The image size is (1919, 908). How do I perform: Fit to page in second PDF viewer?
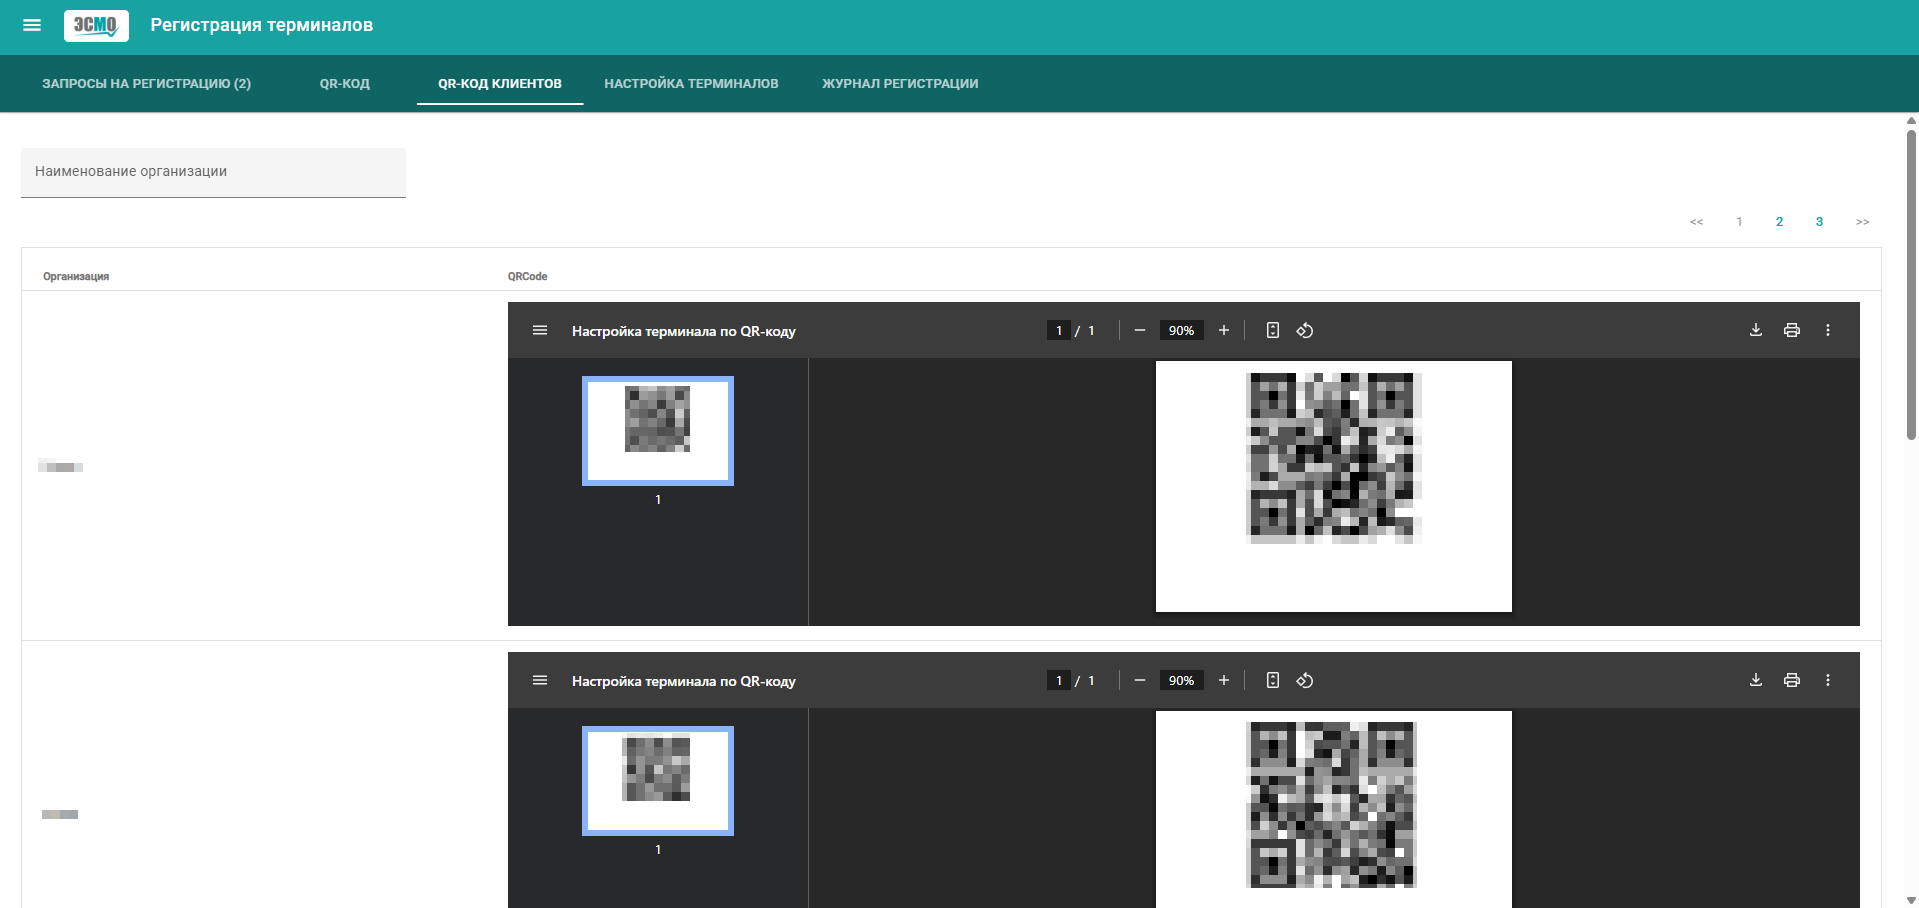pos(1273,680)
